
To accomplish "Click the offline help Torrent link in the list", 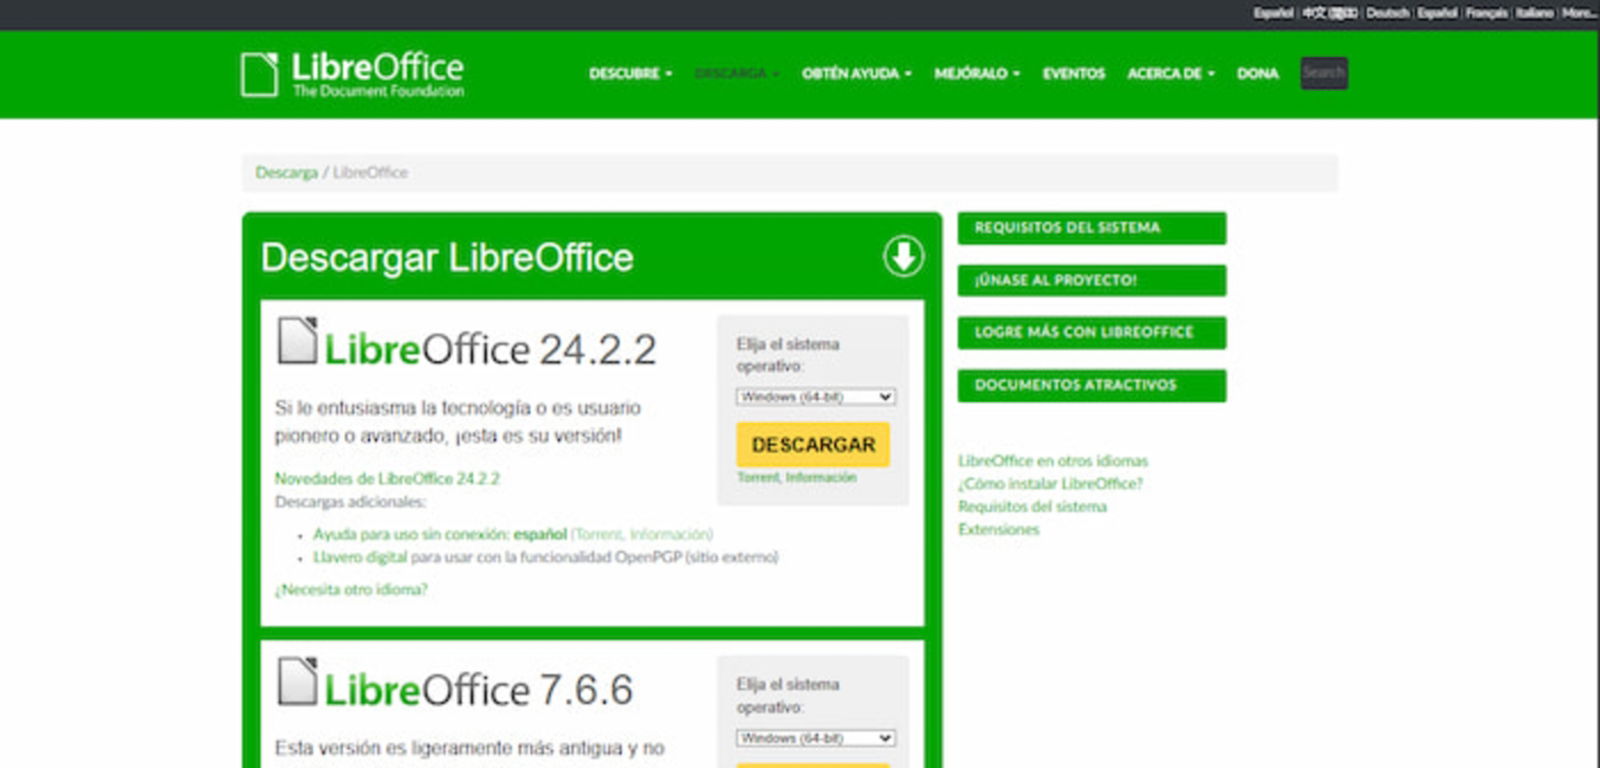I will (x=597, y=534).
